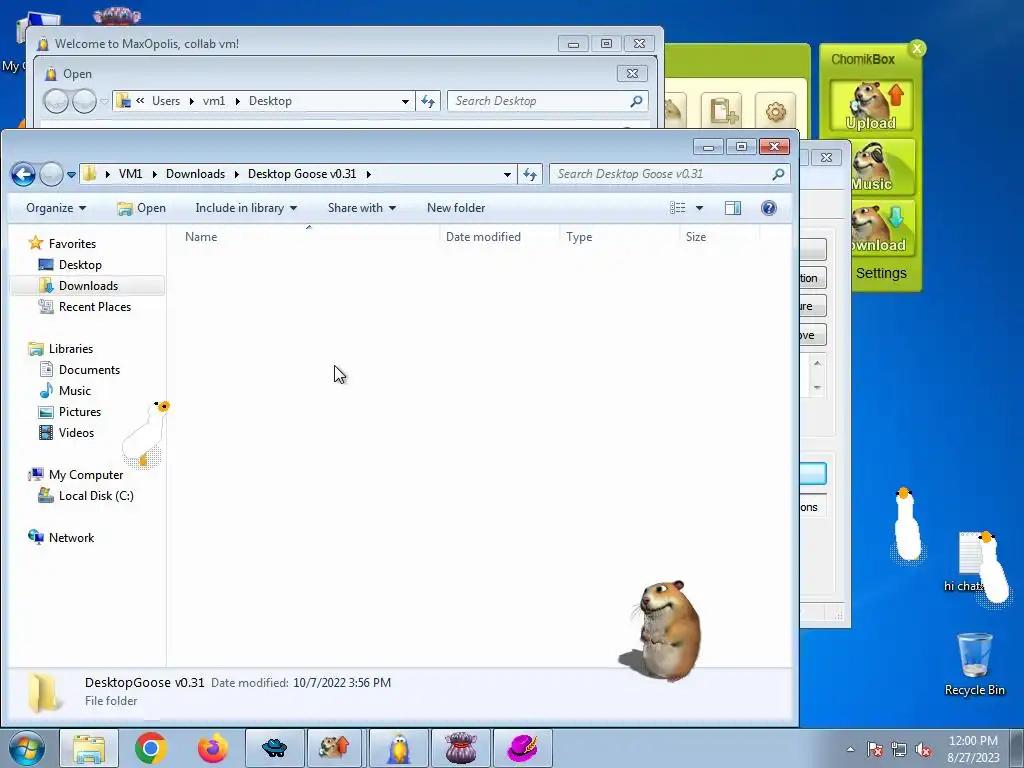1024x768 pixels.
Task: Open the Share with dropdown
Action: (x=362, y=208)
